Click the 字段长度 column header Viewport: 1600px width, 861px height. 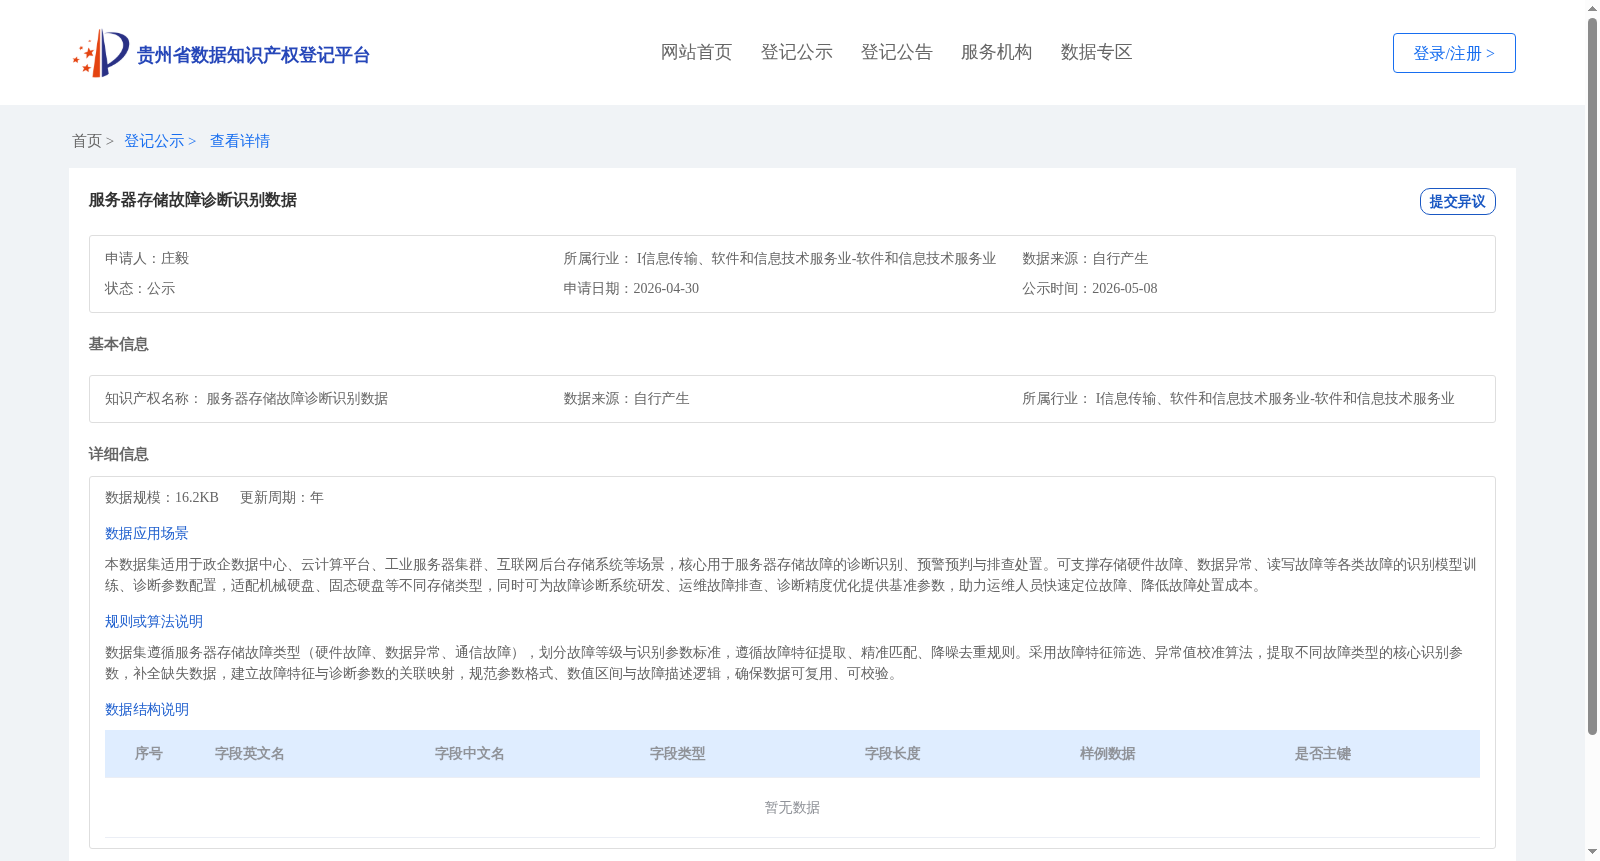(893, 753)
